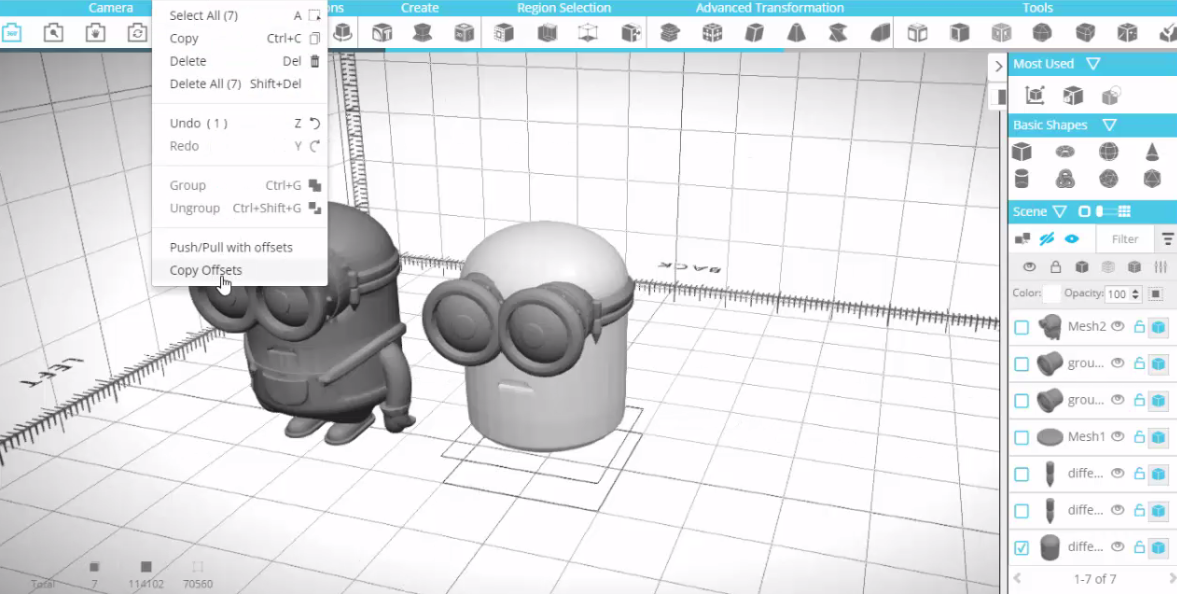
Task: Add the icosahedron shape from Basic Shapes
Action: tap(1151, 179)
